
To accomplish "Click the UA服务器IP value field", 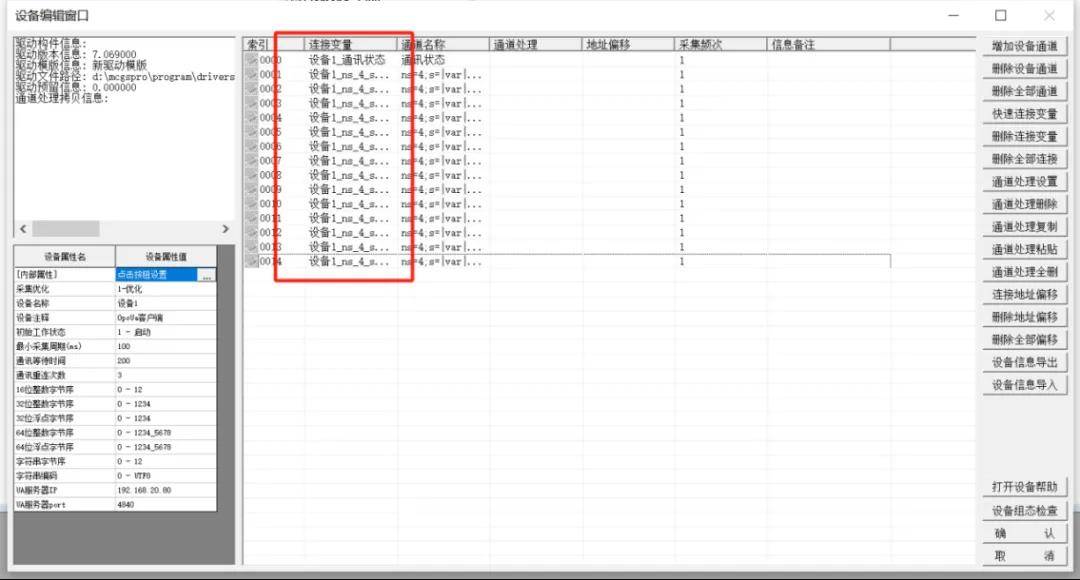I will tap(165, 491).
